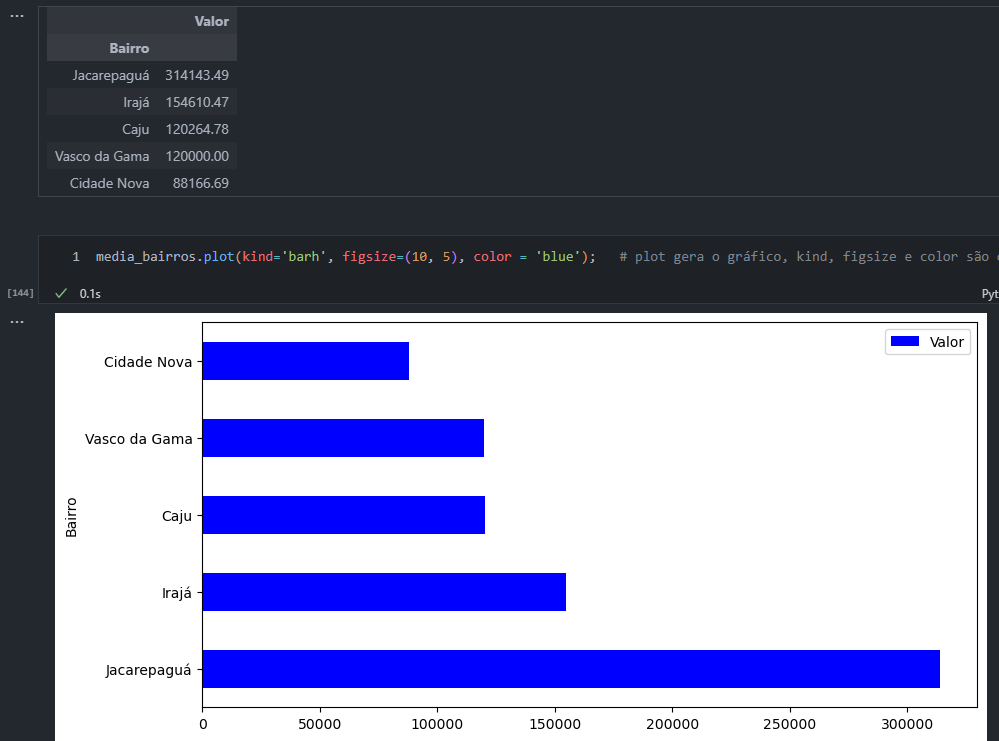Click the 0 x-axis tick label

[203, 724]
